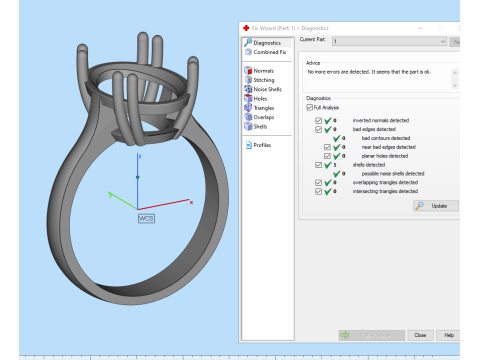The image size is (480, 360).
Task: Click the WCS label in viewport
Action: [146, 218]
